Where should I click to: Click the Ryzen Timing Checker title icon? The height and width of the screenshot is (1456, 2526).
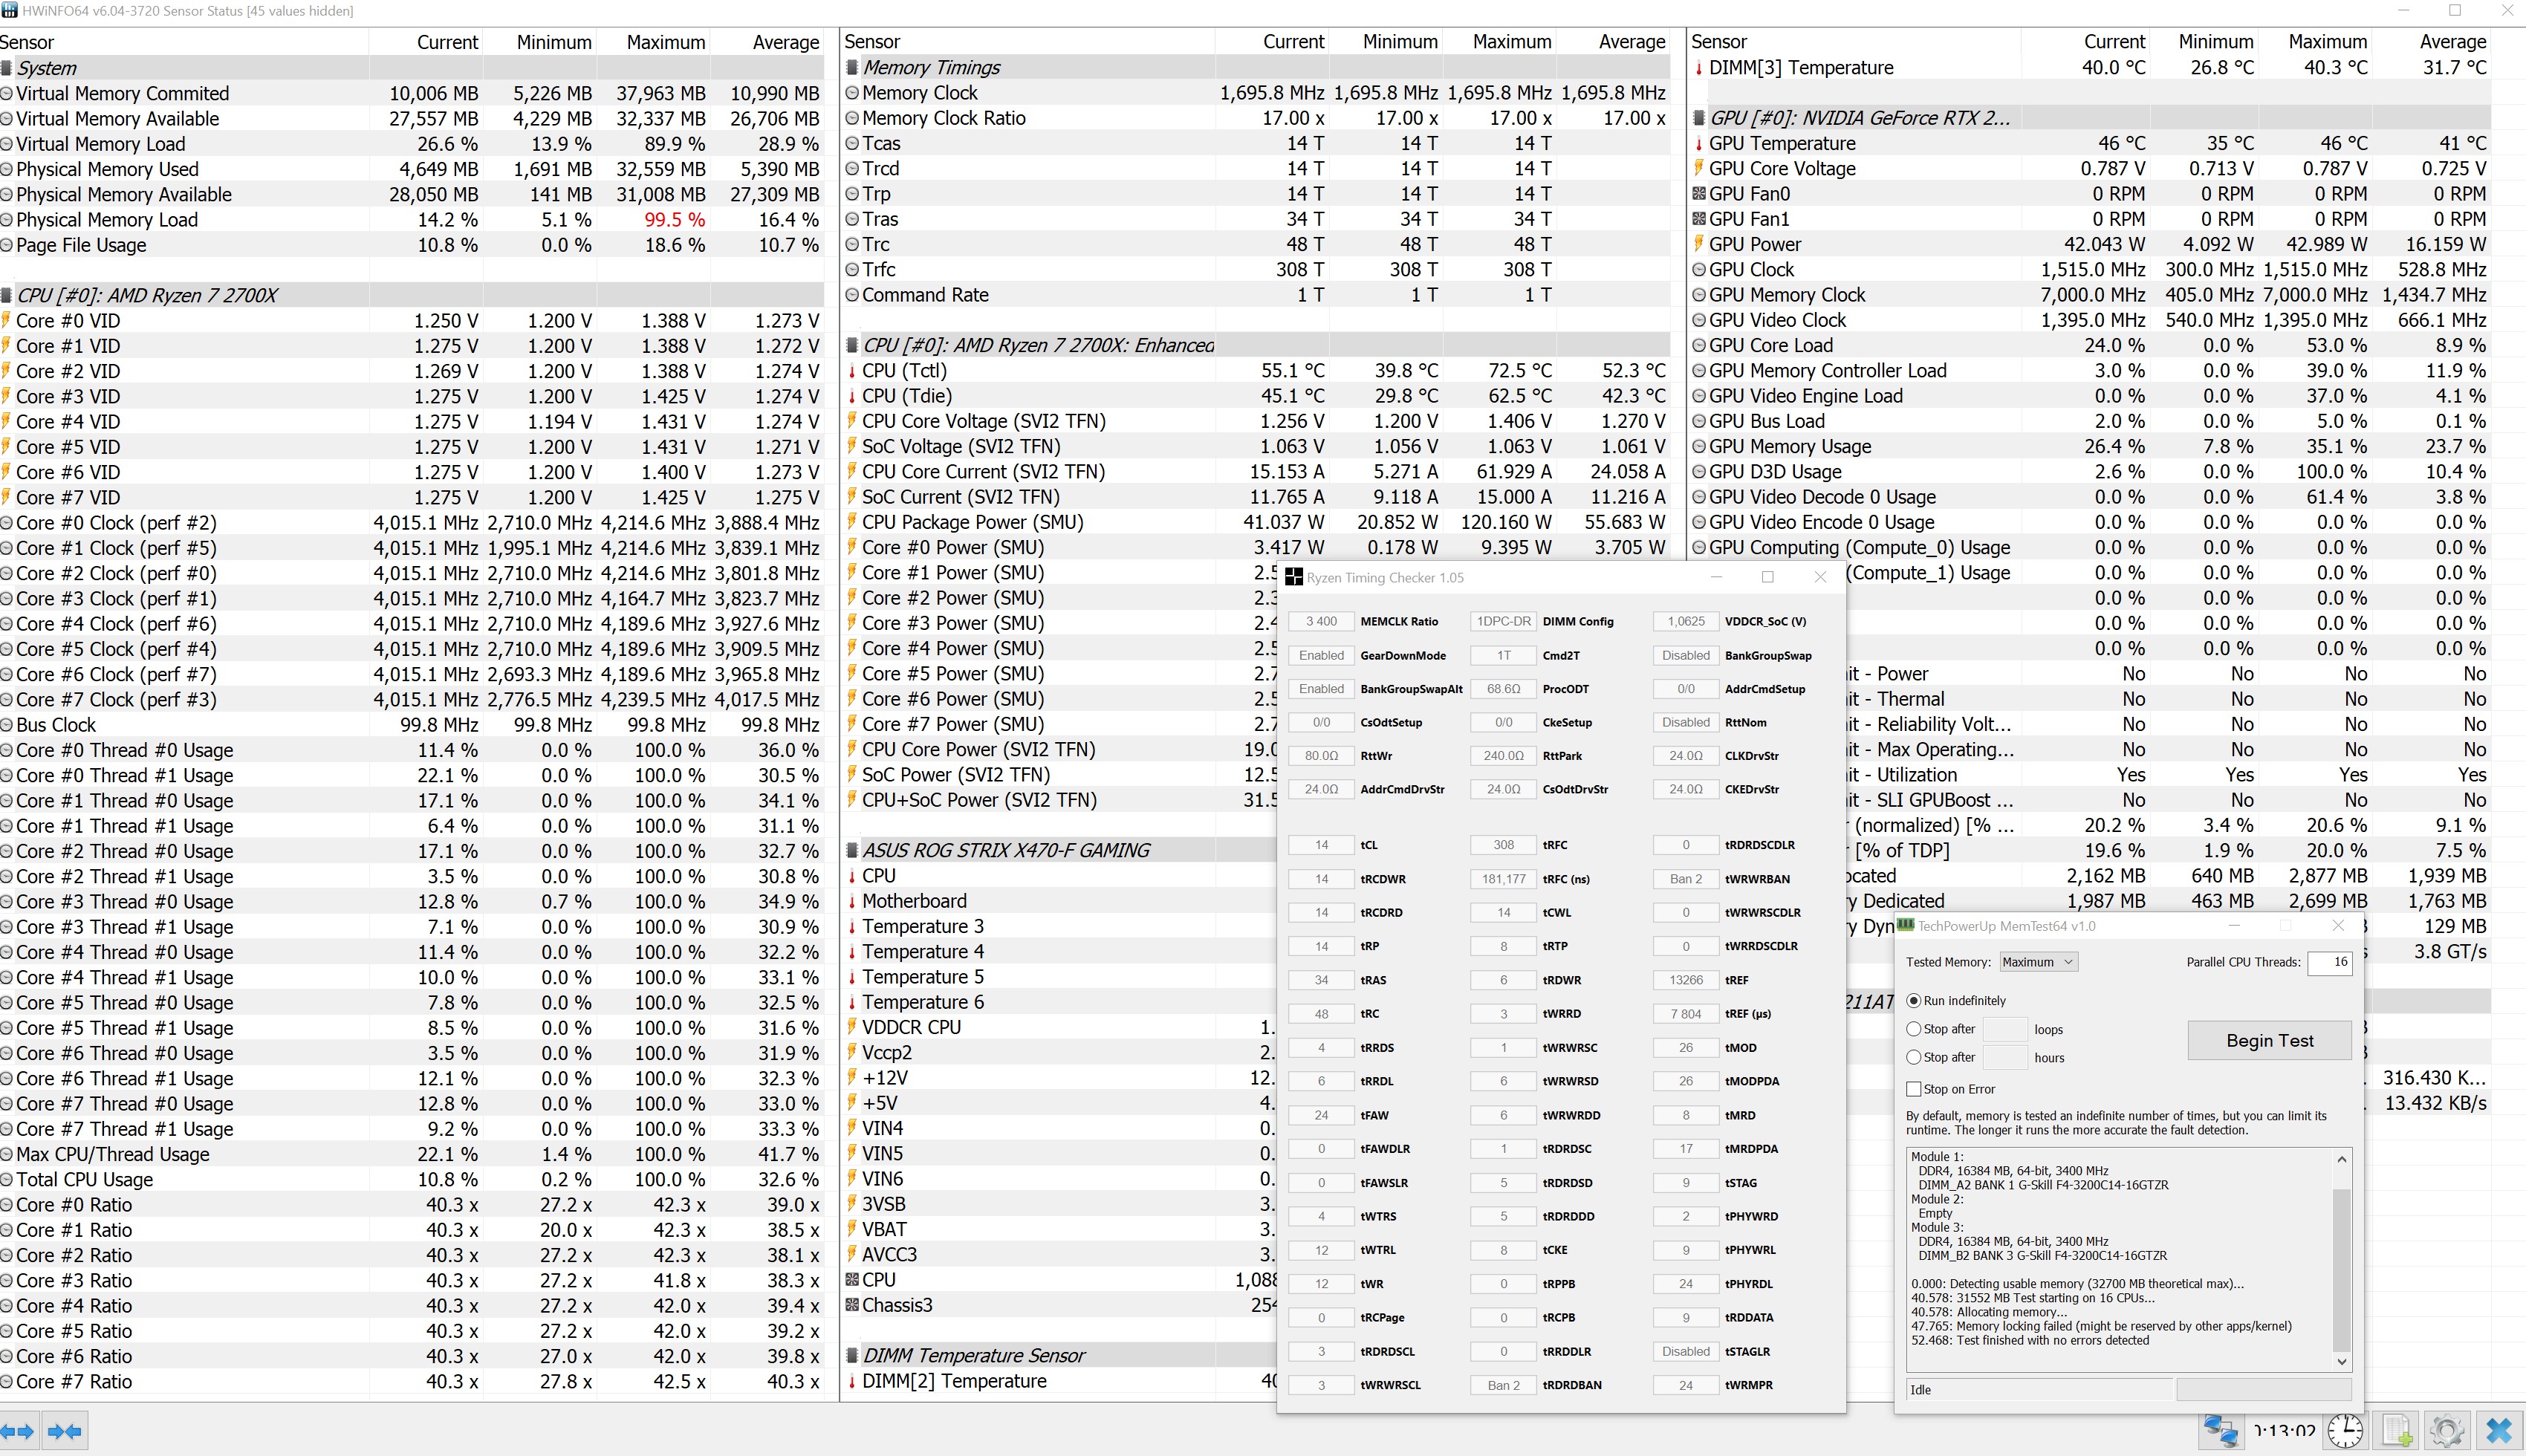(x=1294, y=577)
